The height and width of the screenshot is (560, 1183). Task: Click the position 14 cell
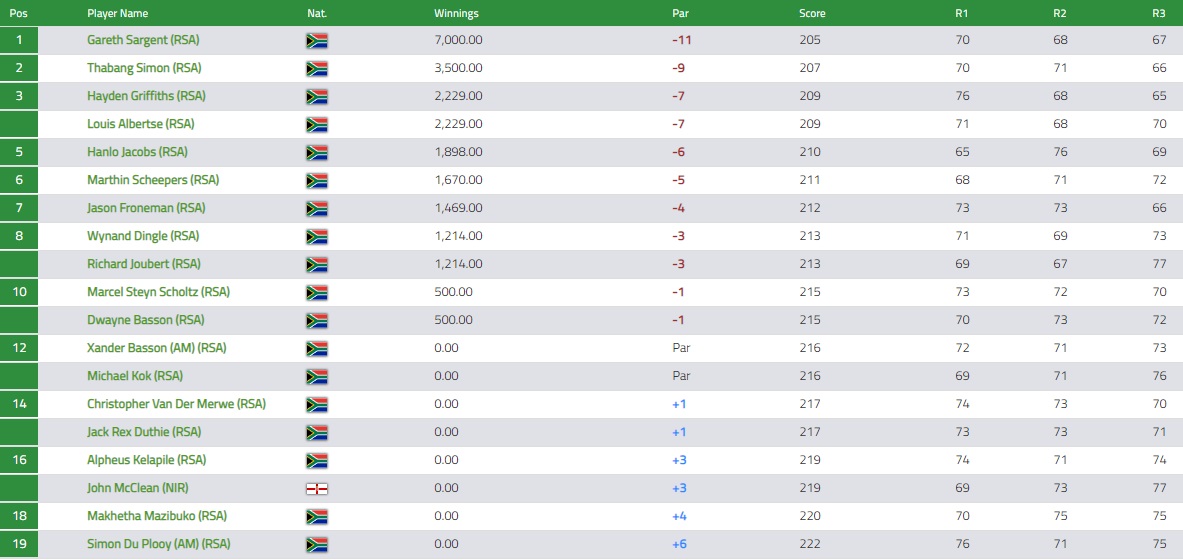pos(19,404)
